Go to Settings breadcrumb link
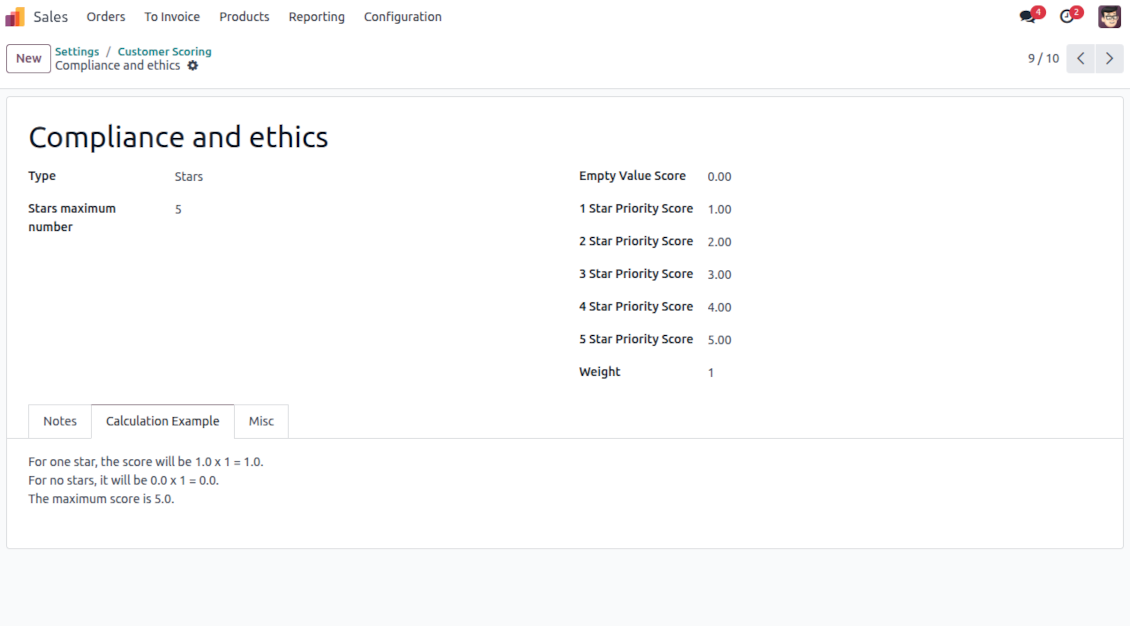This screenshot has height=626, width=1130. pos(77,51)
